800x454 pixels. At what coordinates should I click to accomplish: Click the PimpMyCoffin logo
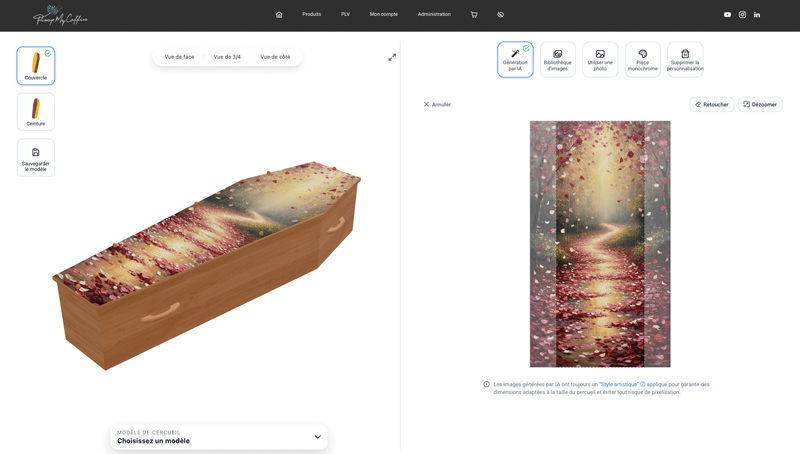point(60,15)
